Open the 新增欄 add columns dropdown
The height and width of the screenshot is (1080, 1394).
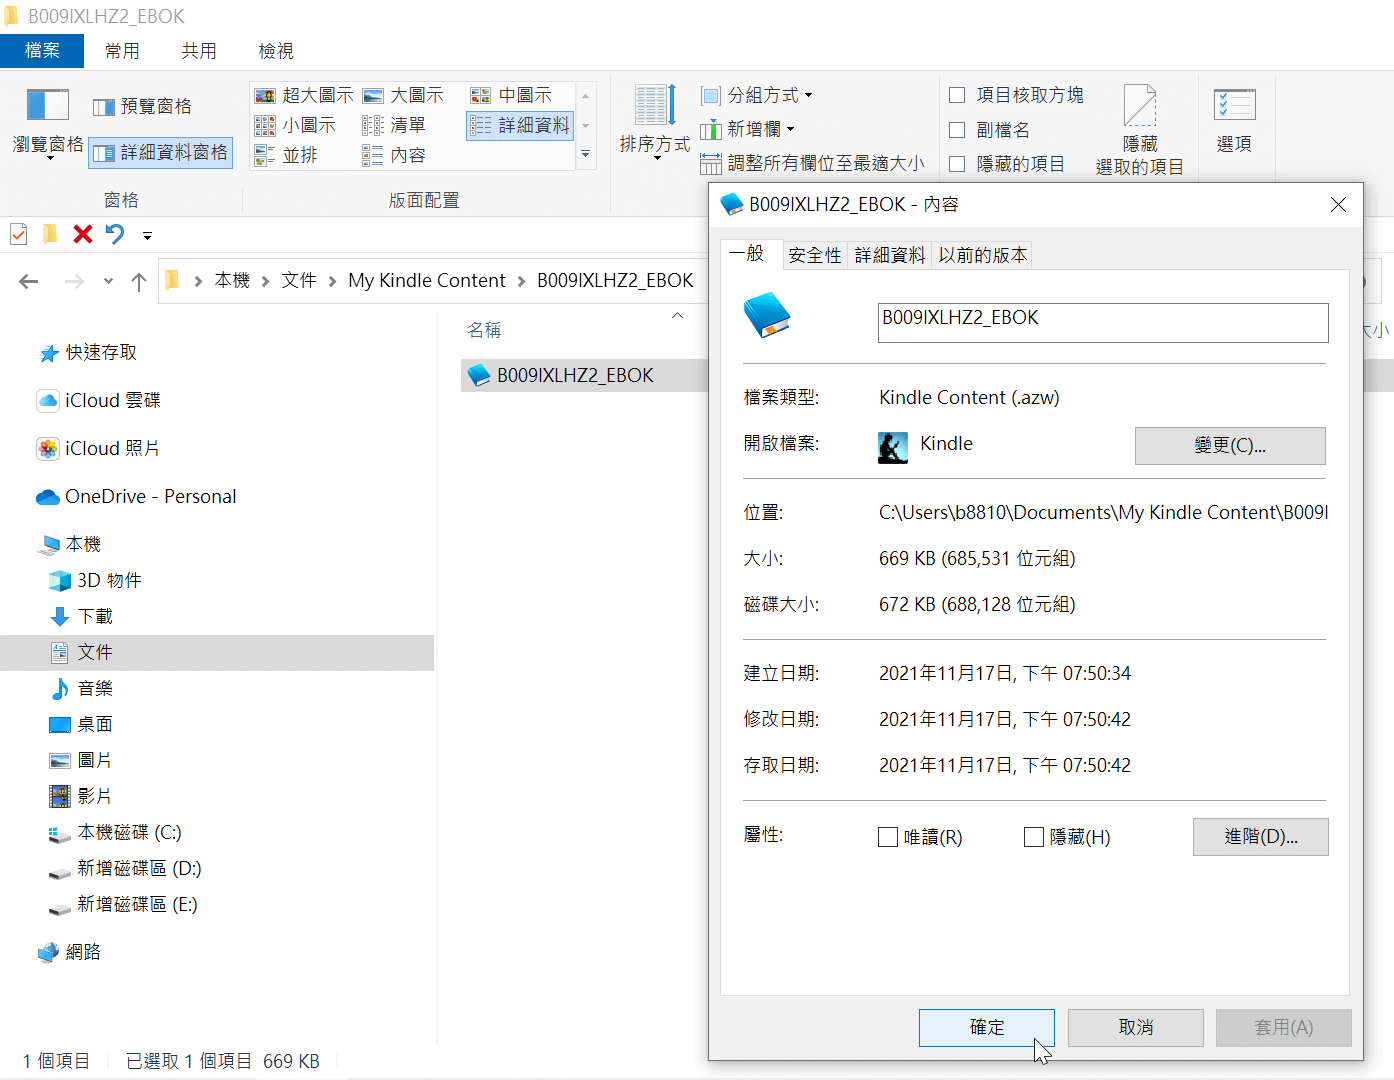click(x=748, y=129)
